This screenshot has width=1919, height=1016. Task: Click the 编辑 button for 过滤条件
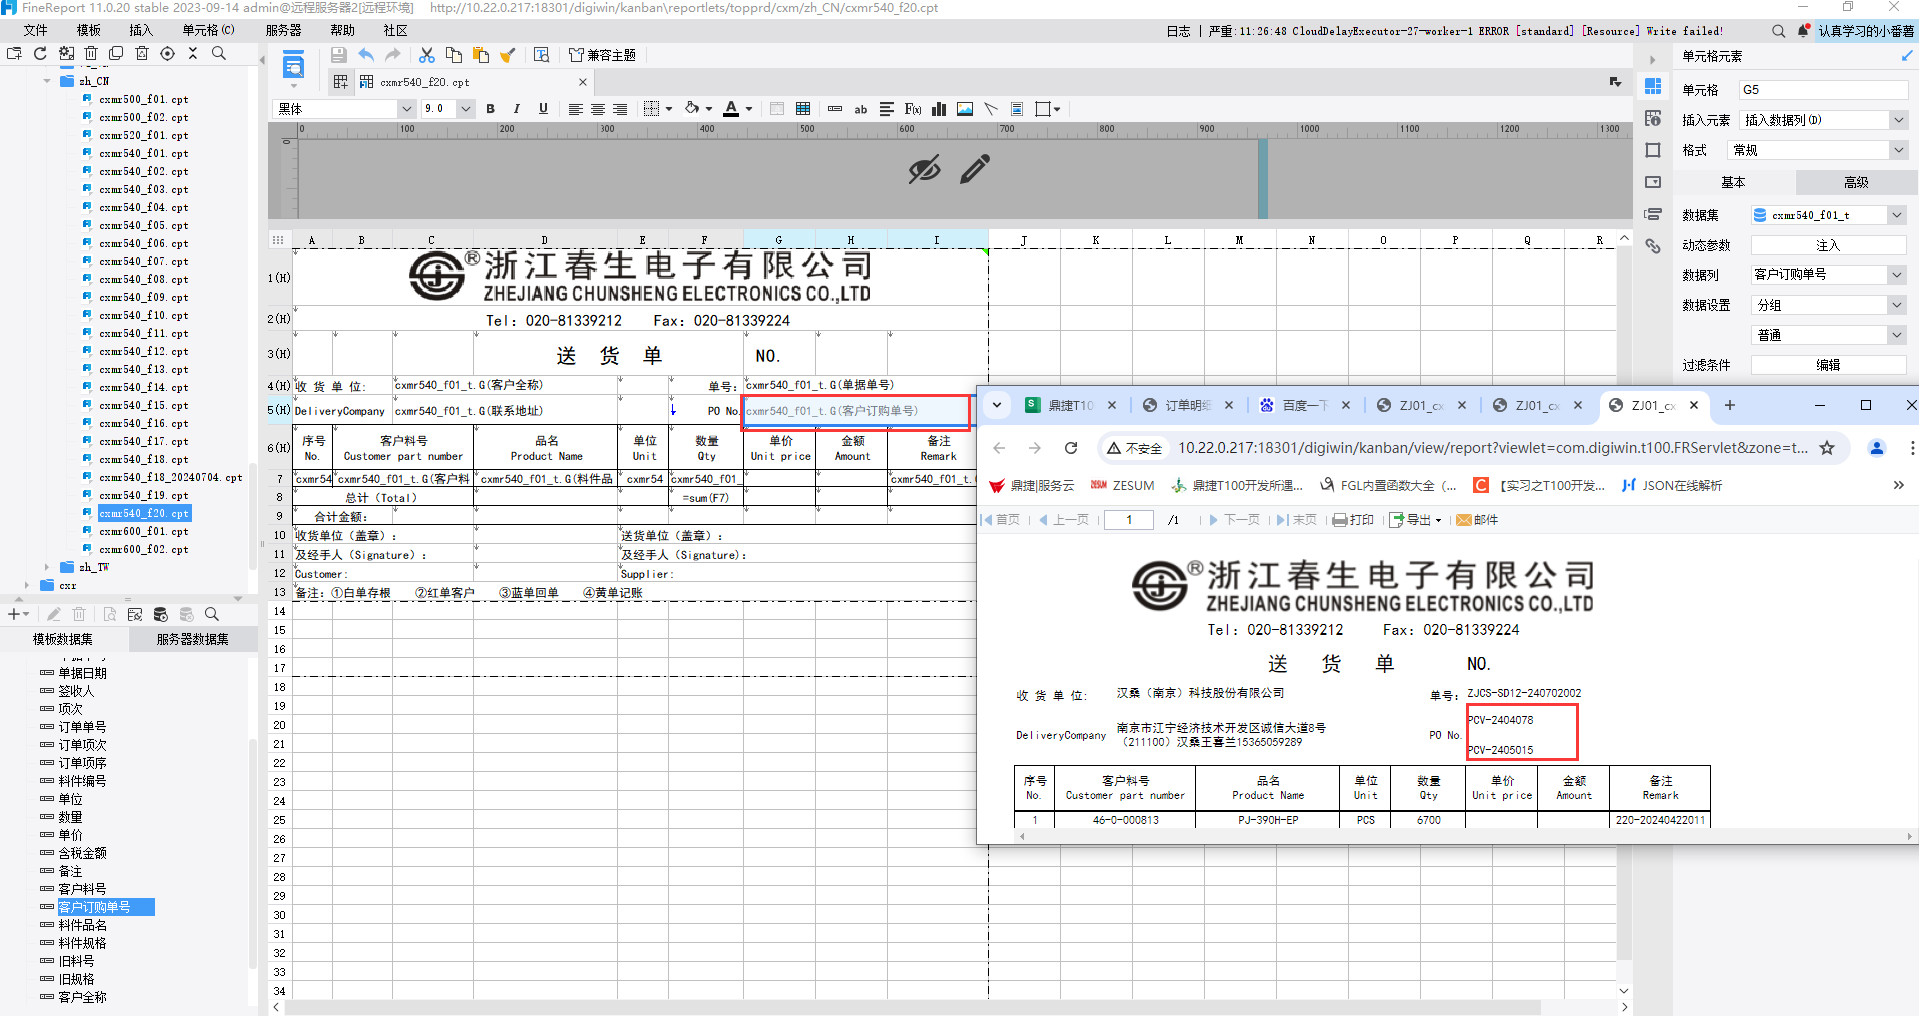tap(1829, 365)
